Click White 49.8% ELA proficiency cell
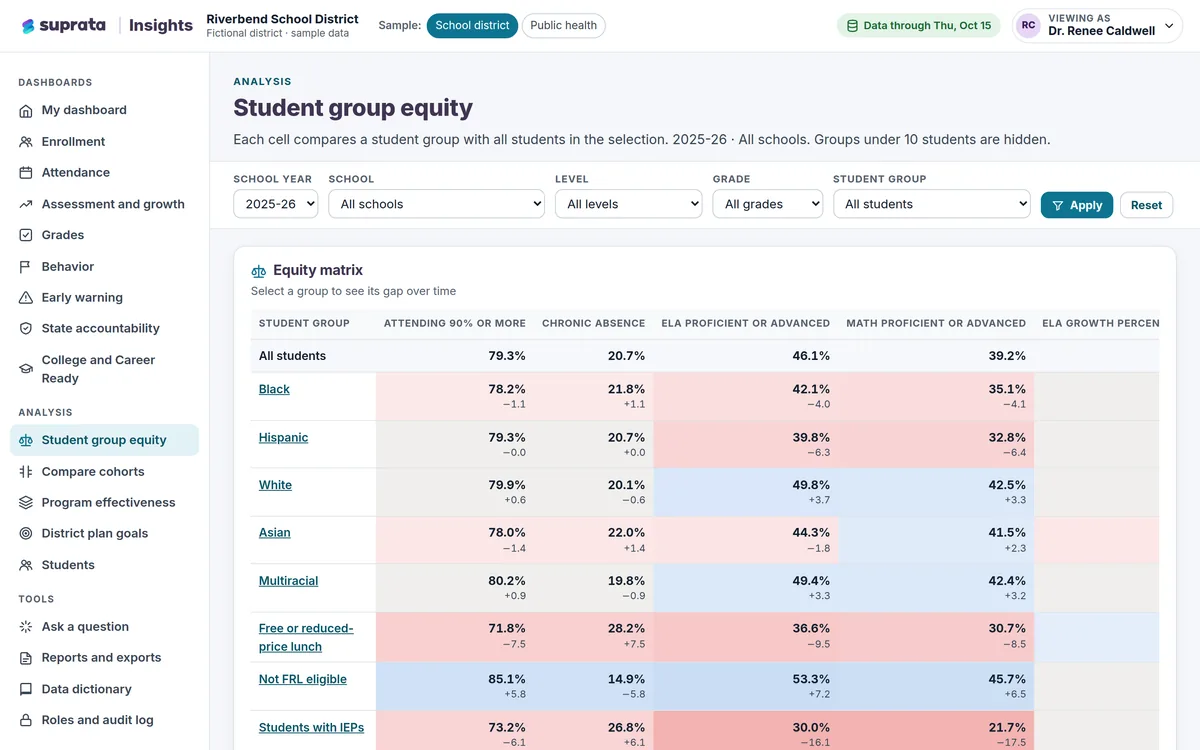This screenshot has height=750, width=1200. click(x=745, y=492)
